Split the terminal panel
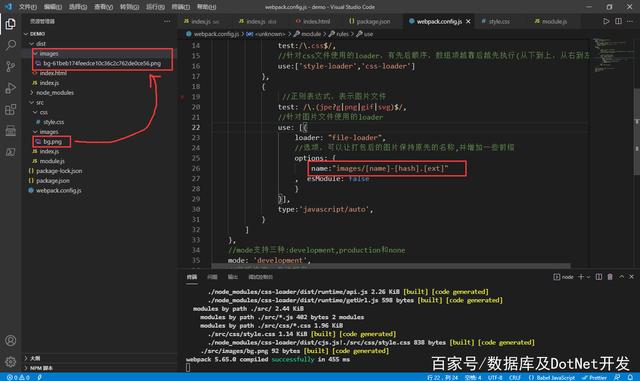Viewport: 640px width, 381px height. click(x=598, y=277)
